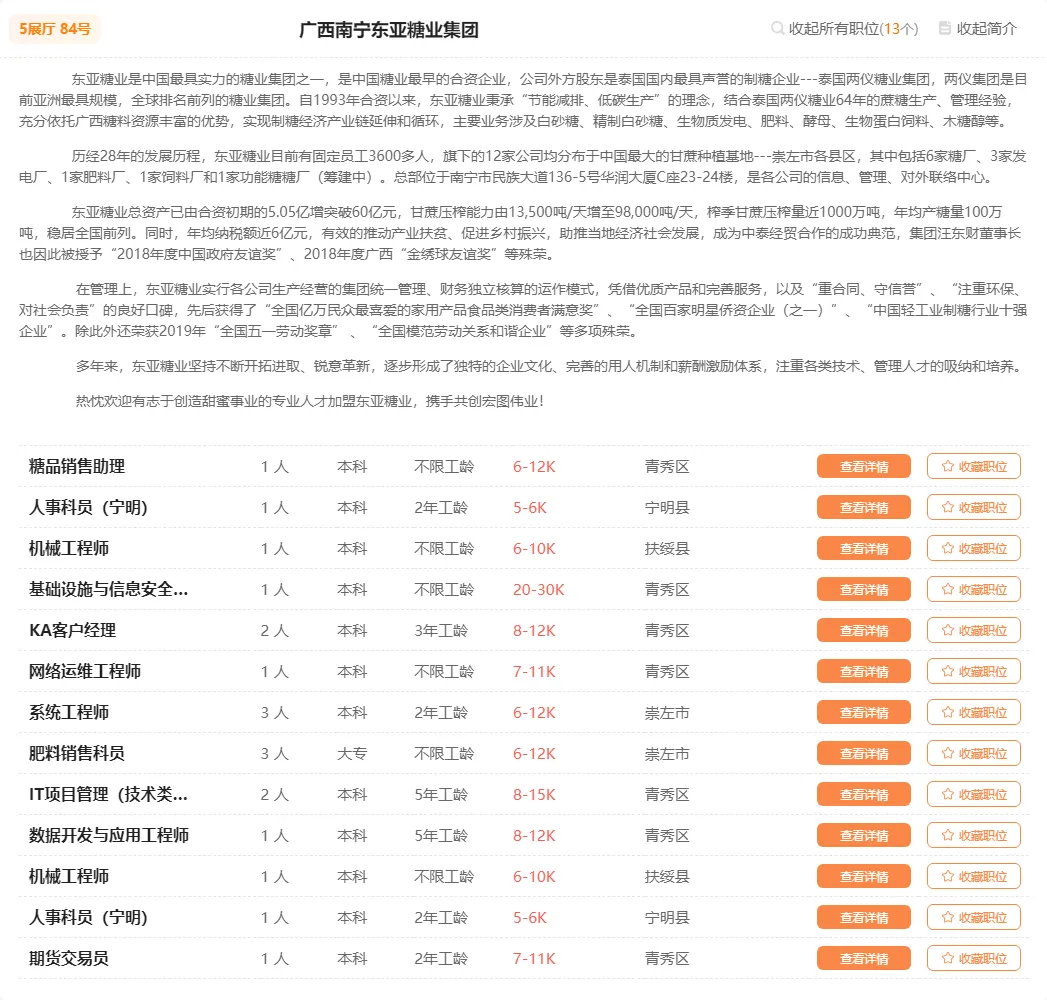Click 2年工龄 in the 期货交易员 row
The width and height of the screenshot is (1047, 1000).
tap(441, 959)
